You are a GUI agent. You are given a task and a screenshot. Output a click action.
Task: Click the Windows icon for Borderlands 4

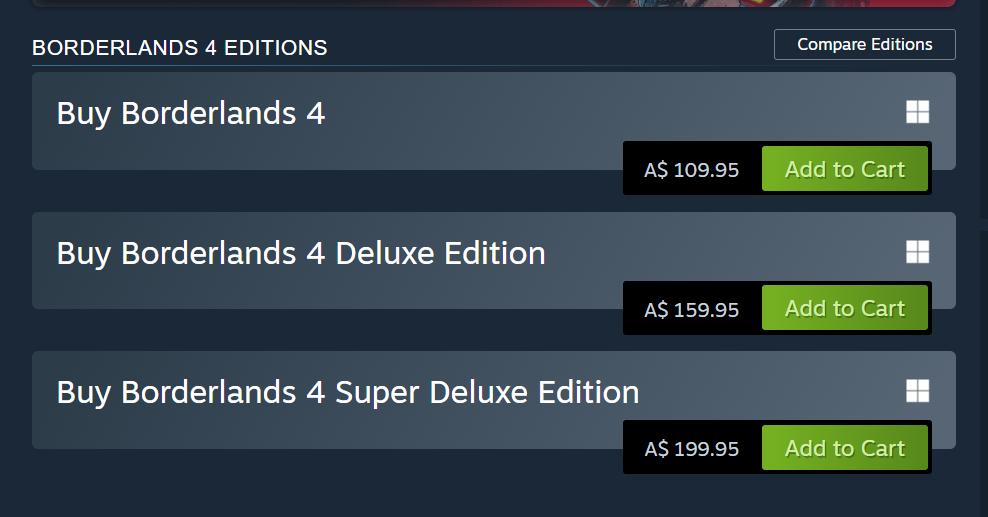[917, 113]
